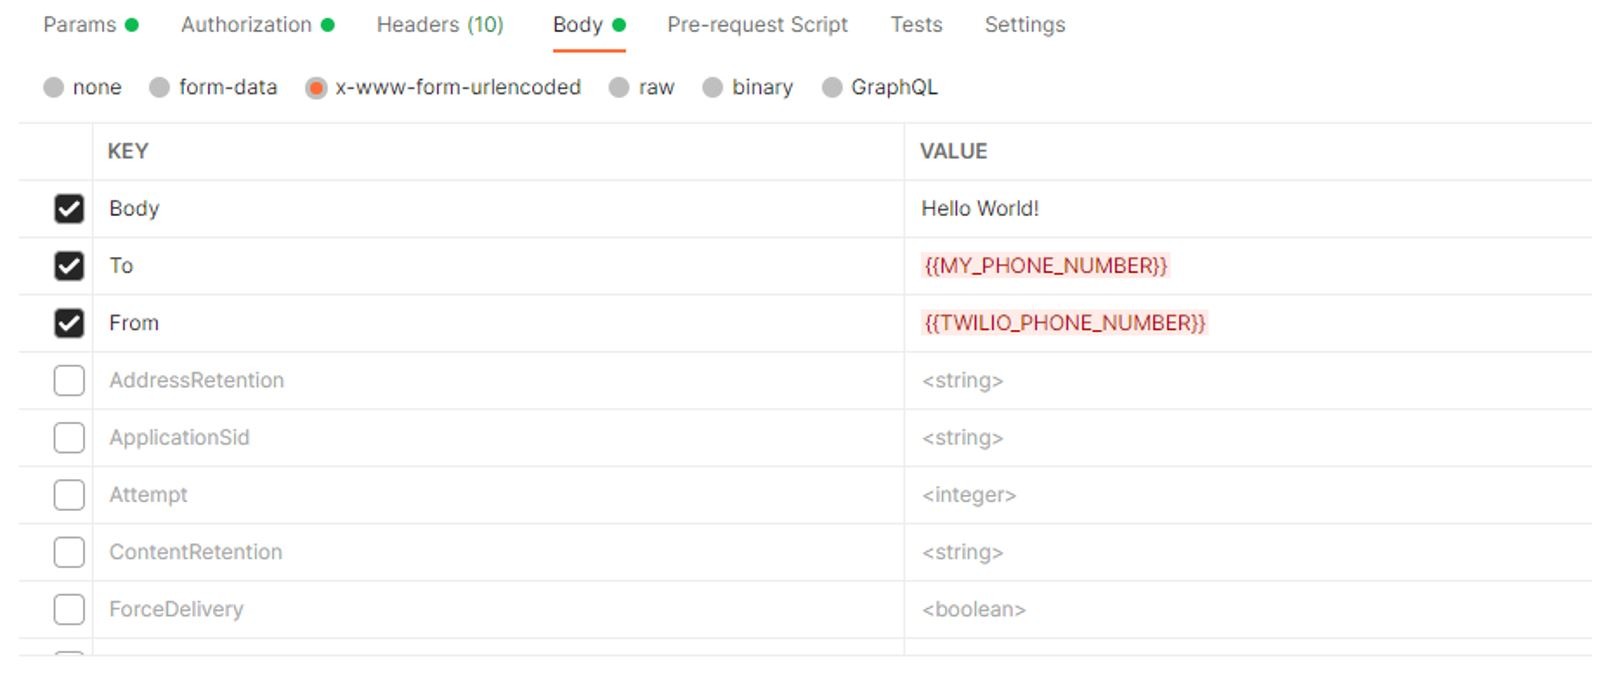Open the Pre-request Script tab
Viewport: 1618px width, 690px height.
(757, 25)
